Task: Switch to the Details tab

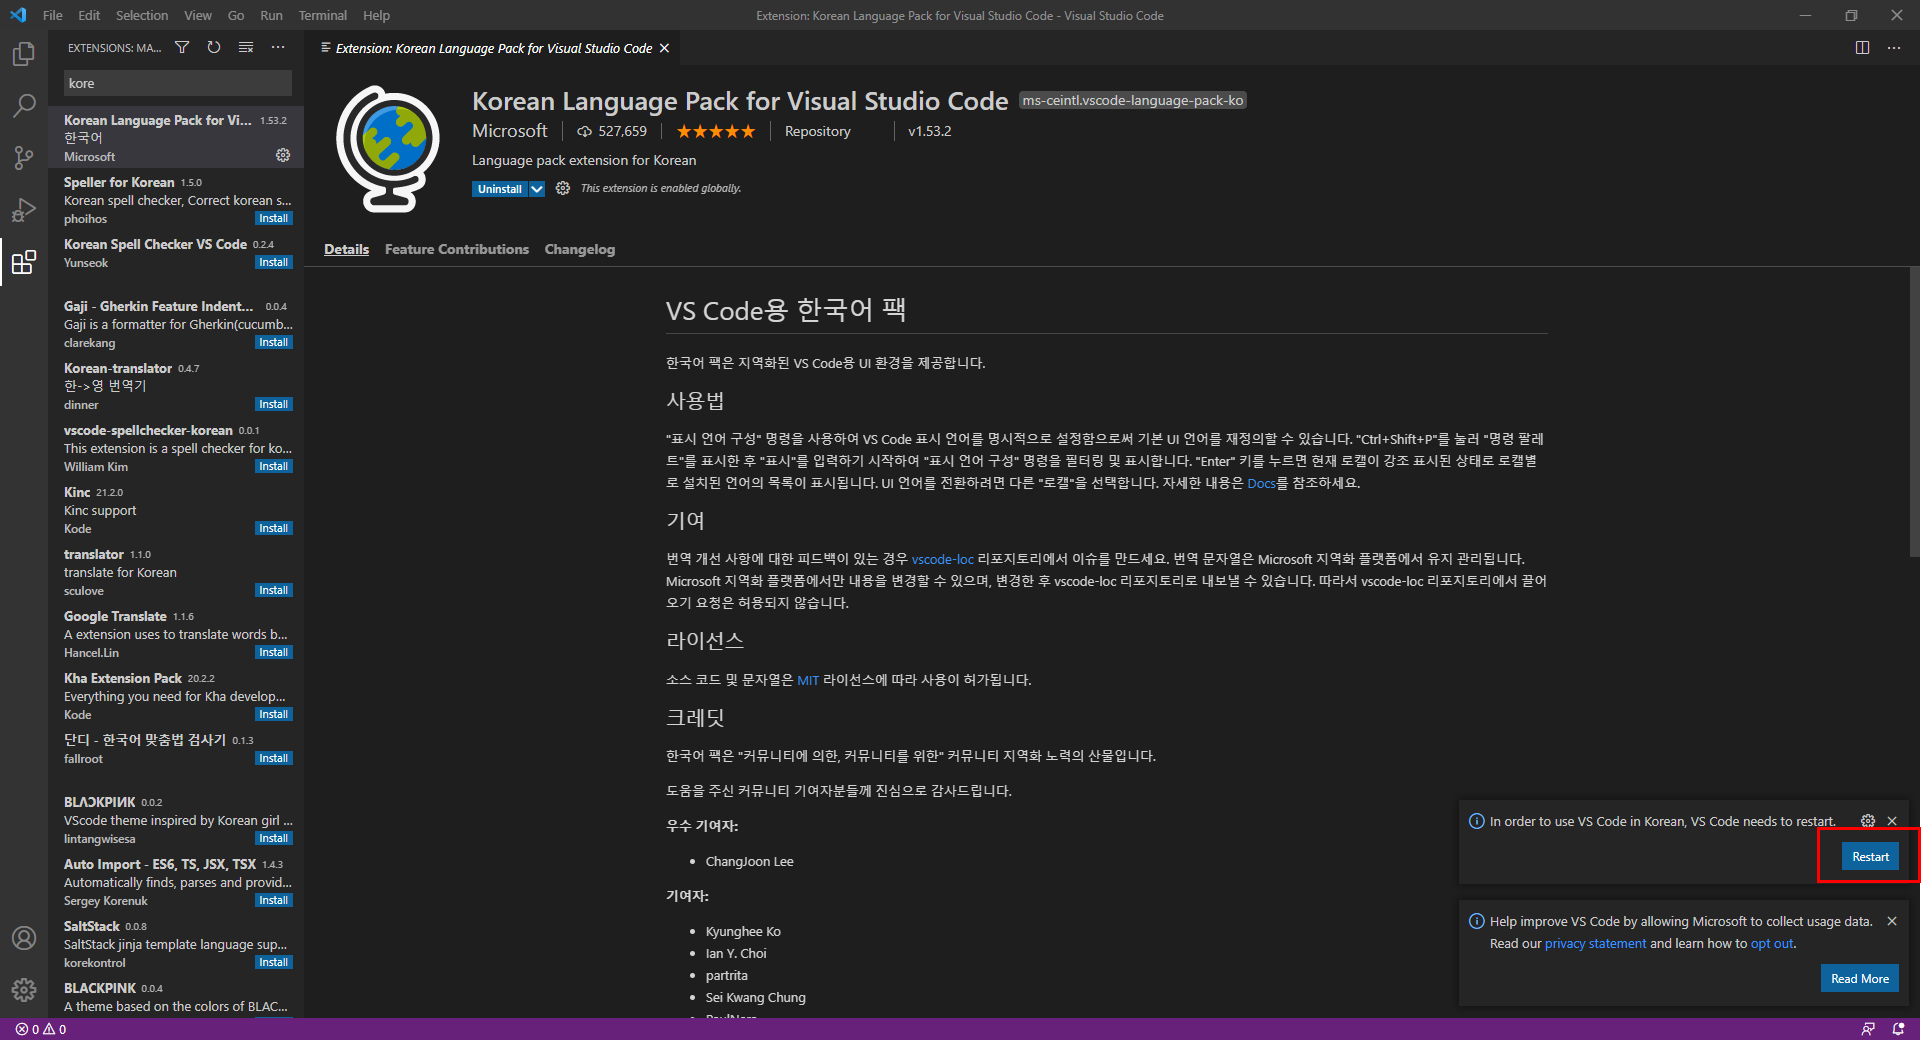Action: [346, 249]
